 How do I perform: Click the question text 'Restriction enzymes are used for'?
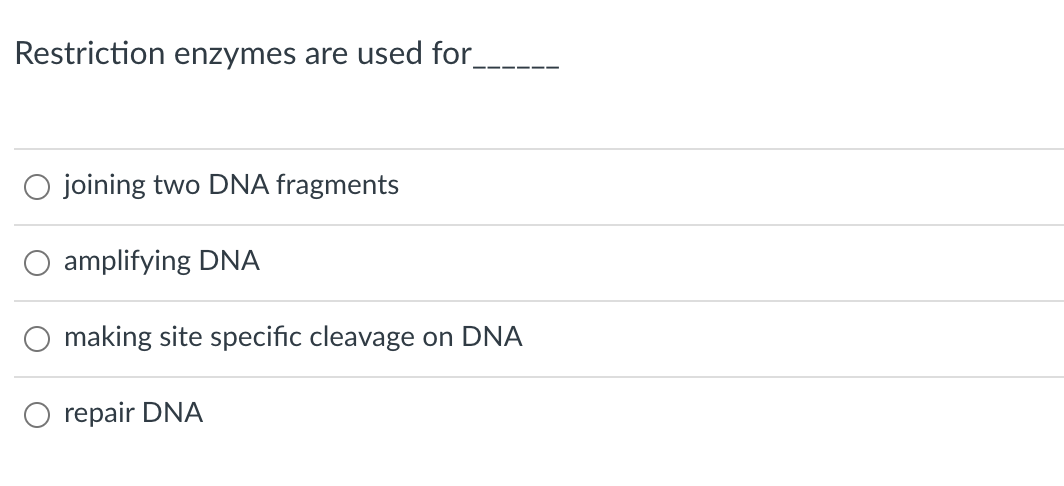pos(243,54)
